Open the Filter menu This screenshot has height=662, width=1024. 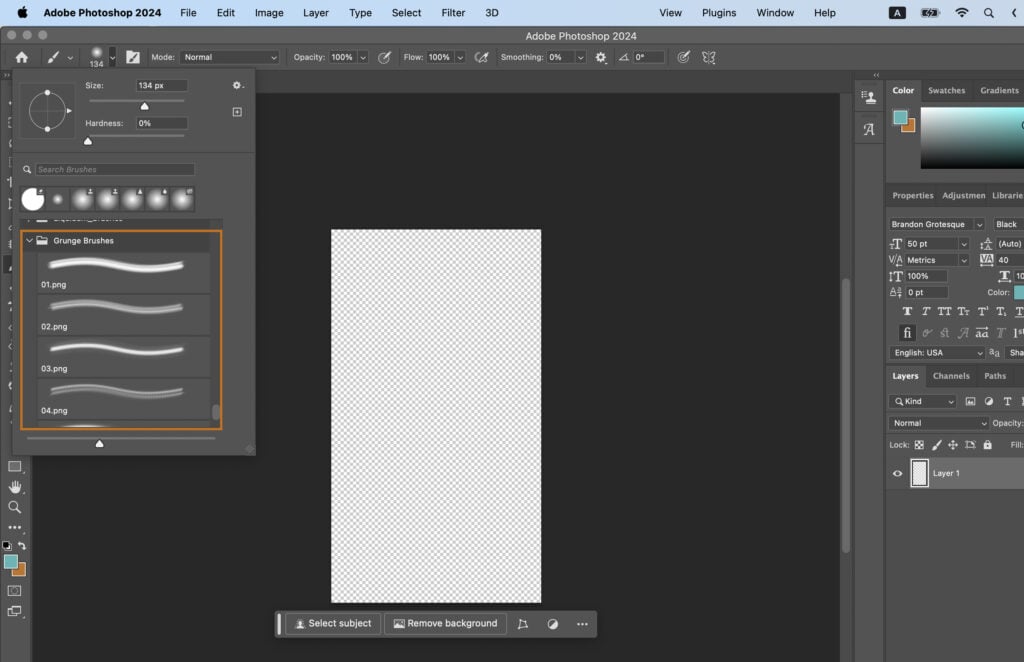tap(453, 13)
